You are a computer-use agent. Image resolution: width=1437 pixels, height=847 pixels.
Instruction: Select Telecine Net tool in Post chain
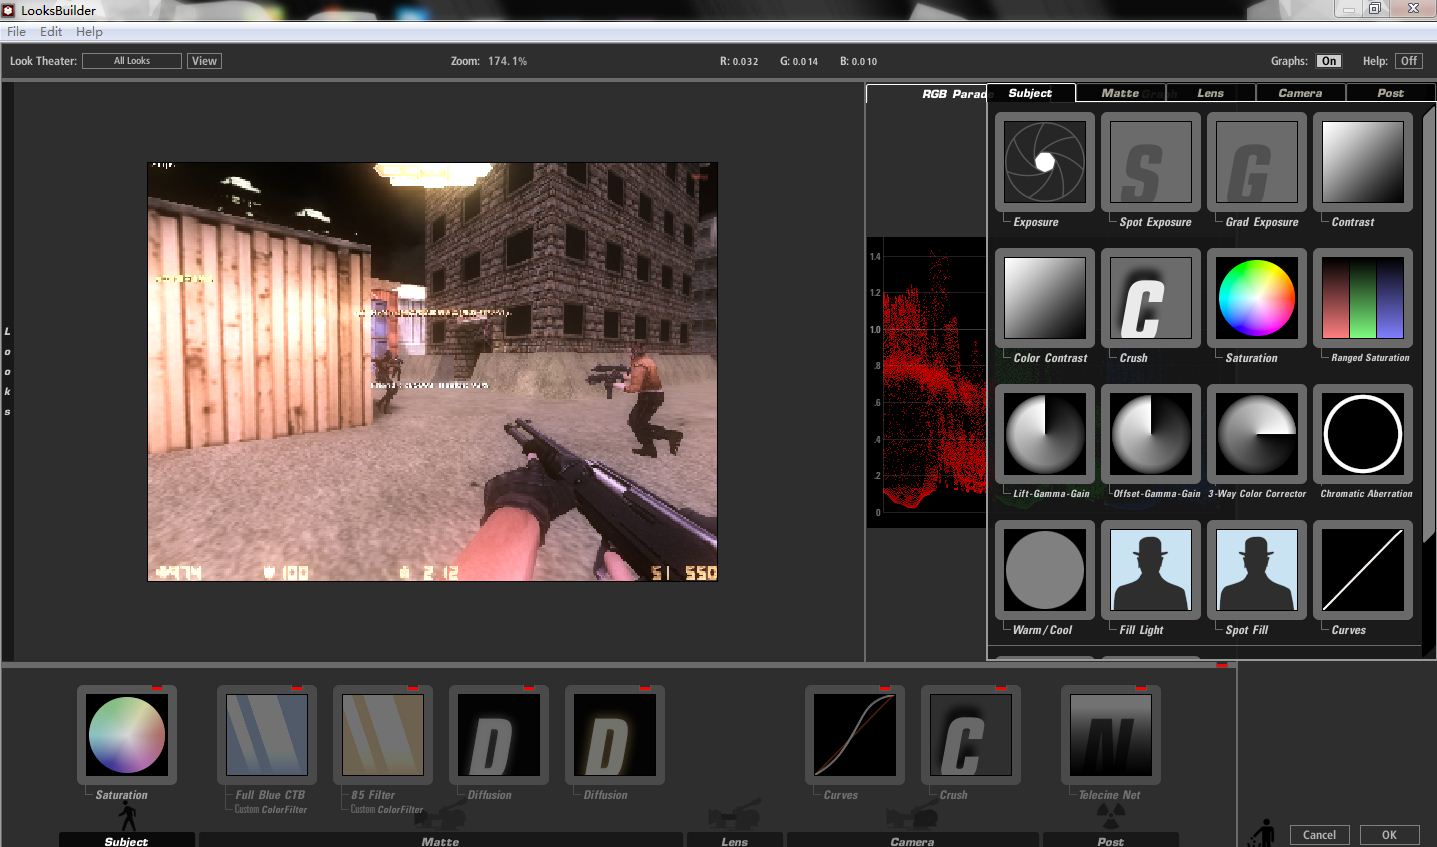click(1110, 735)
